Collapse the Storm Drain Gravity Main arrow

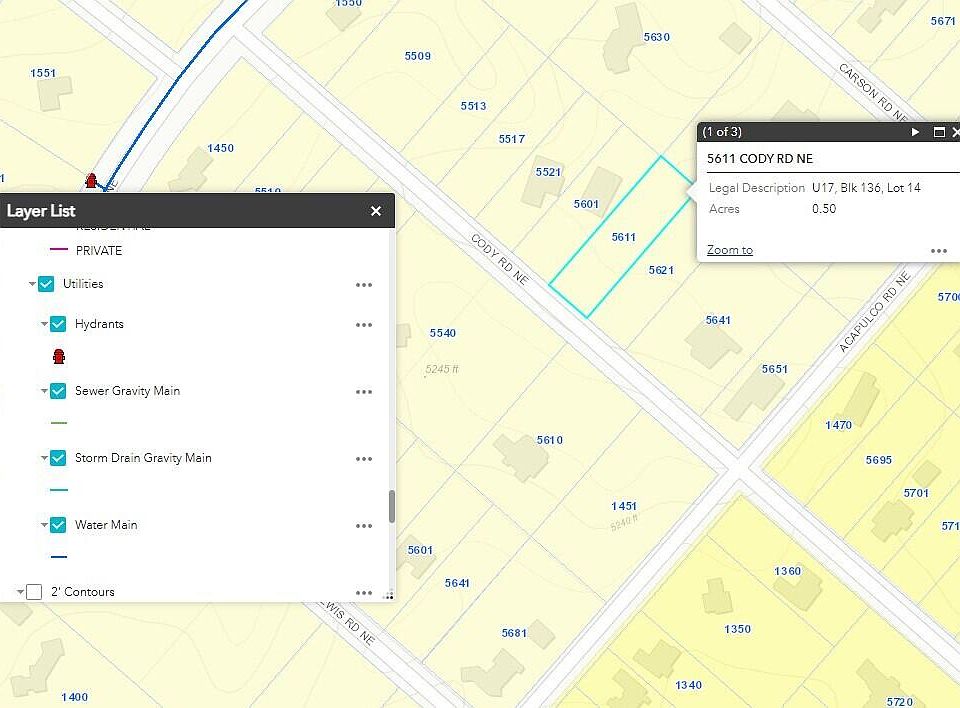point(44,458)
